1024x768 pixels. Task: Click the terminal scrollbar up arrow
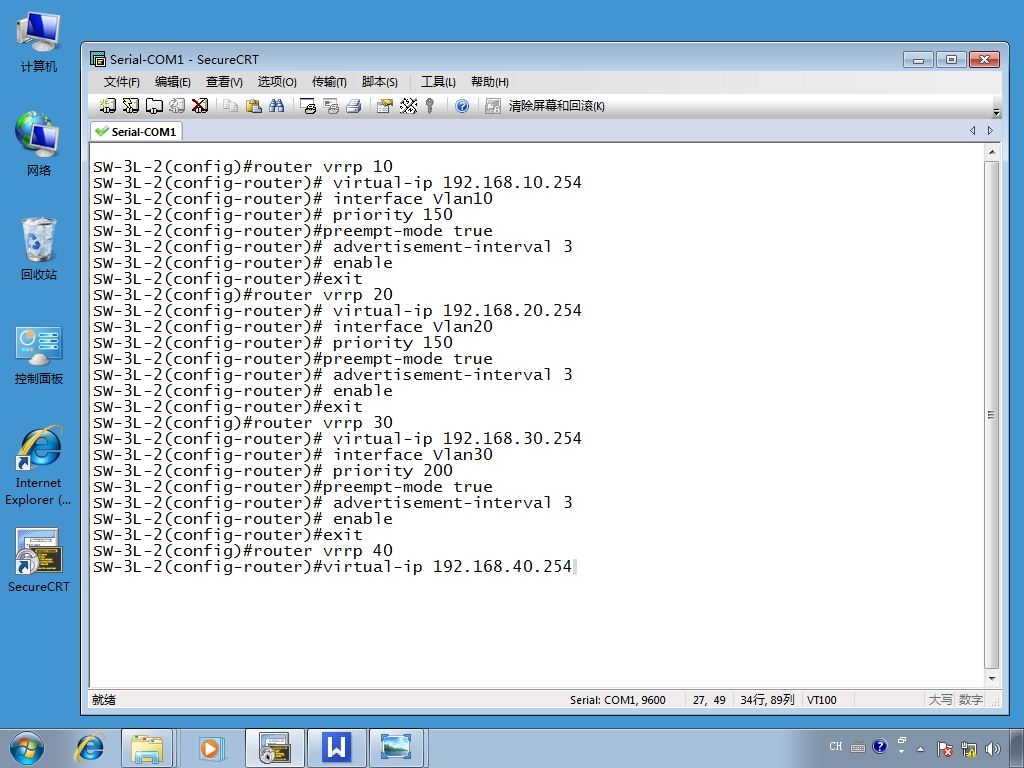click(991, 152)
